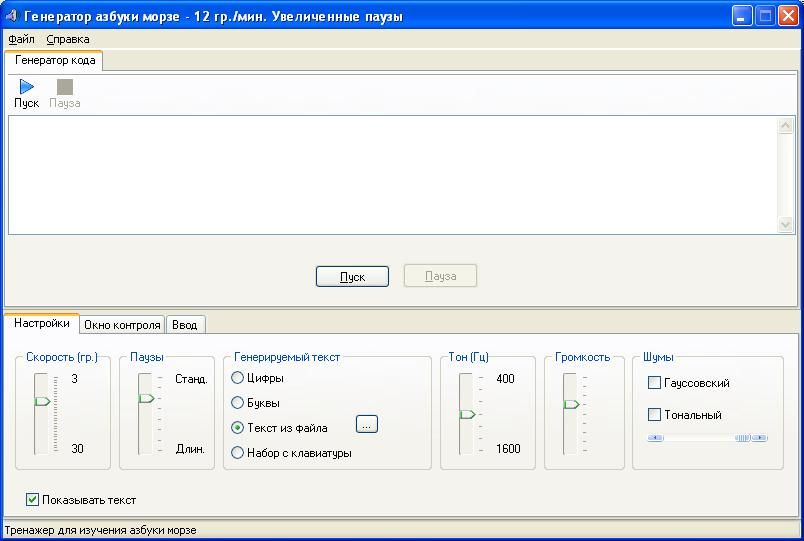Open the Файл menu
Viewport: 804px width, 541px height.
pos(21,39)
